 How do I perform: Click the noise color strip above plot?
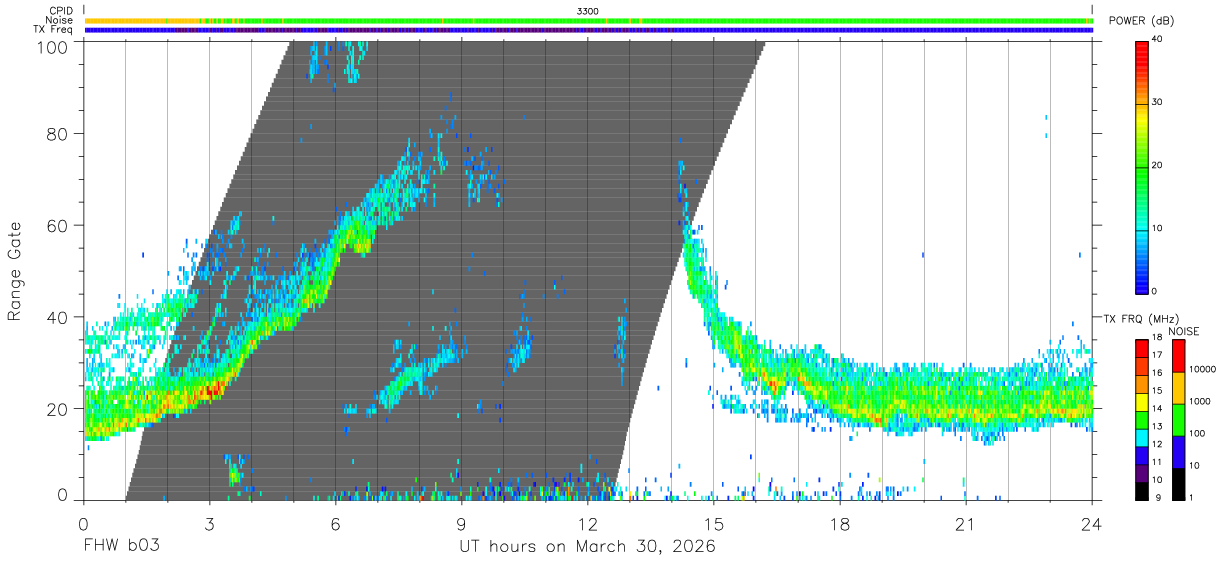588,20
